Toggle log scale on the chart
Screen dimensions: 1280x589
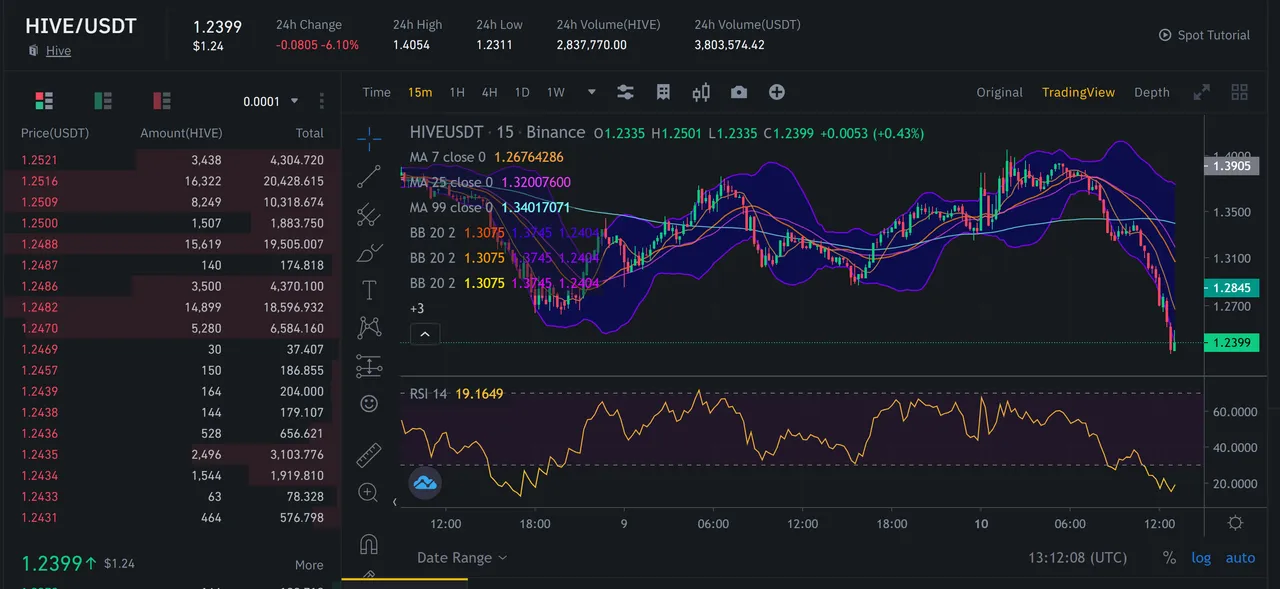1201,558
